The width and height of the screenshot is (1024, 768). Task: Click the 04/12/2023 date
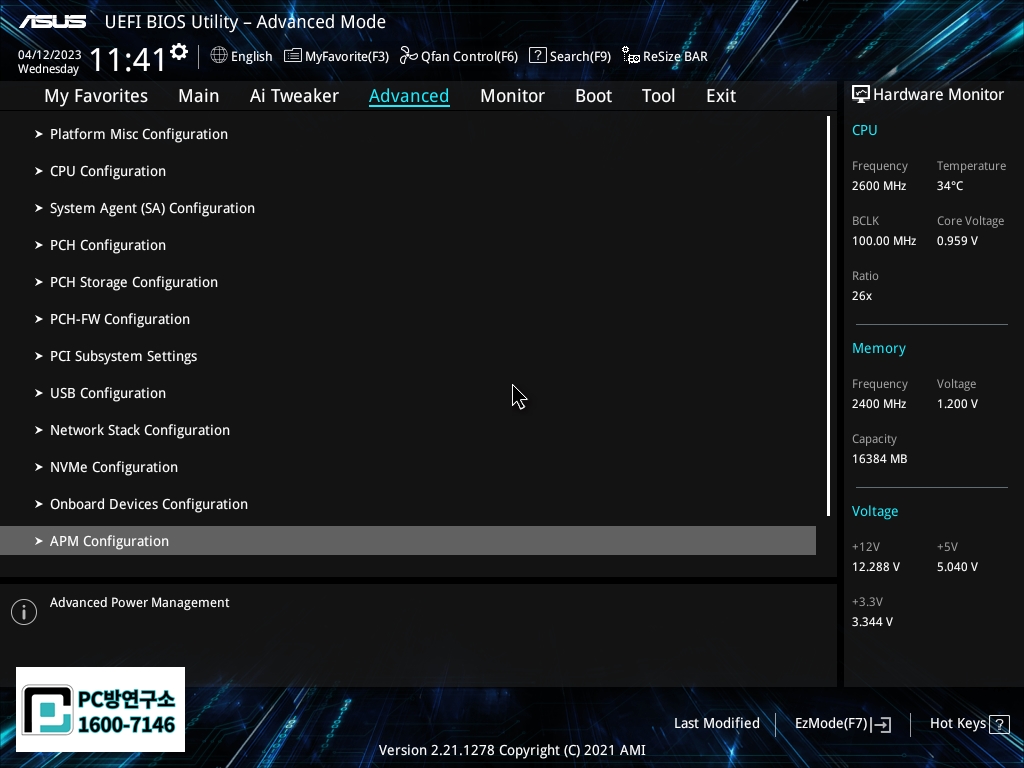click(50, 55)
